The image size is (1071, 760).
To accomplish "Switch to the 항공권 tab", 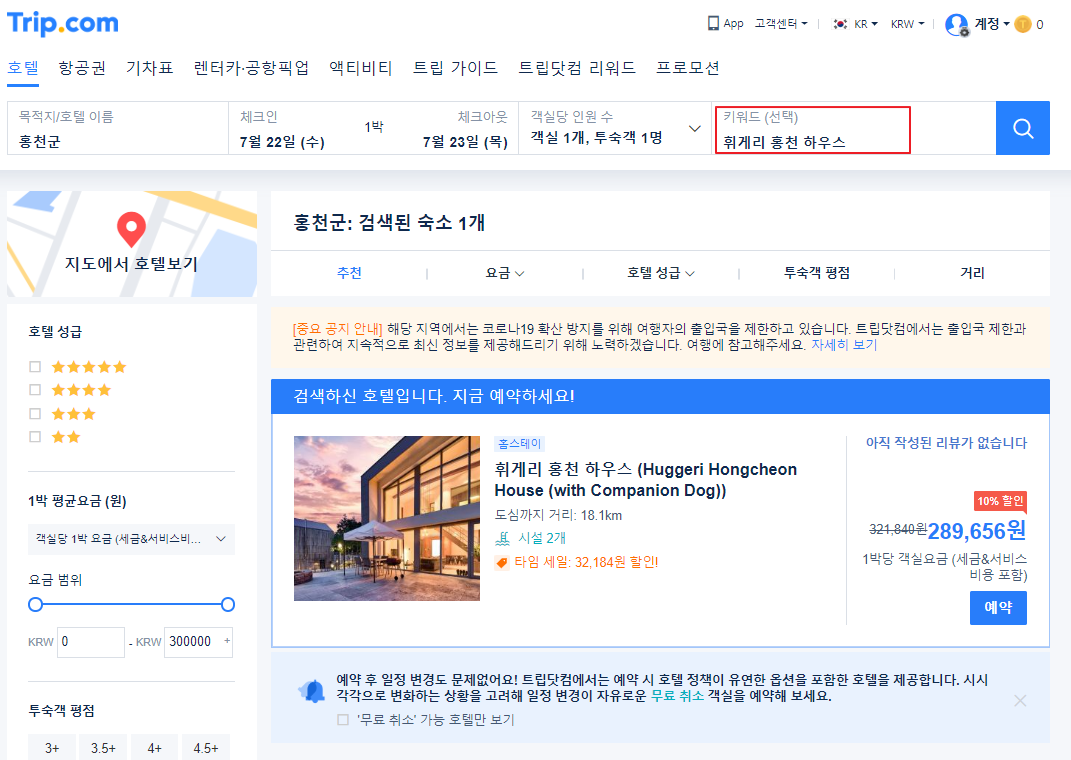I will point(82,68).
